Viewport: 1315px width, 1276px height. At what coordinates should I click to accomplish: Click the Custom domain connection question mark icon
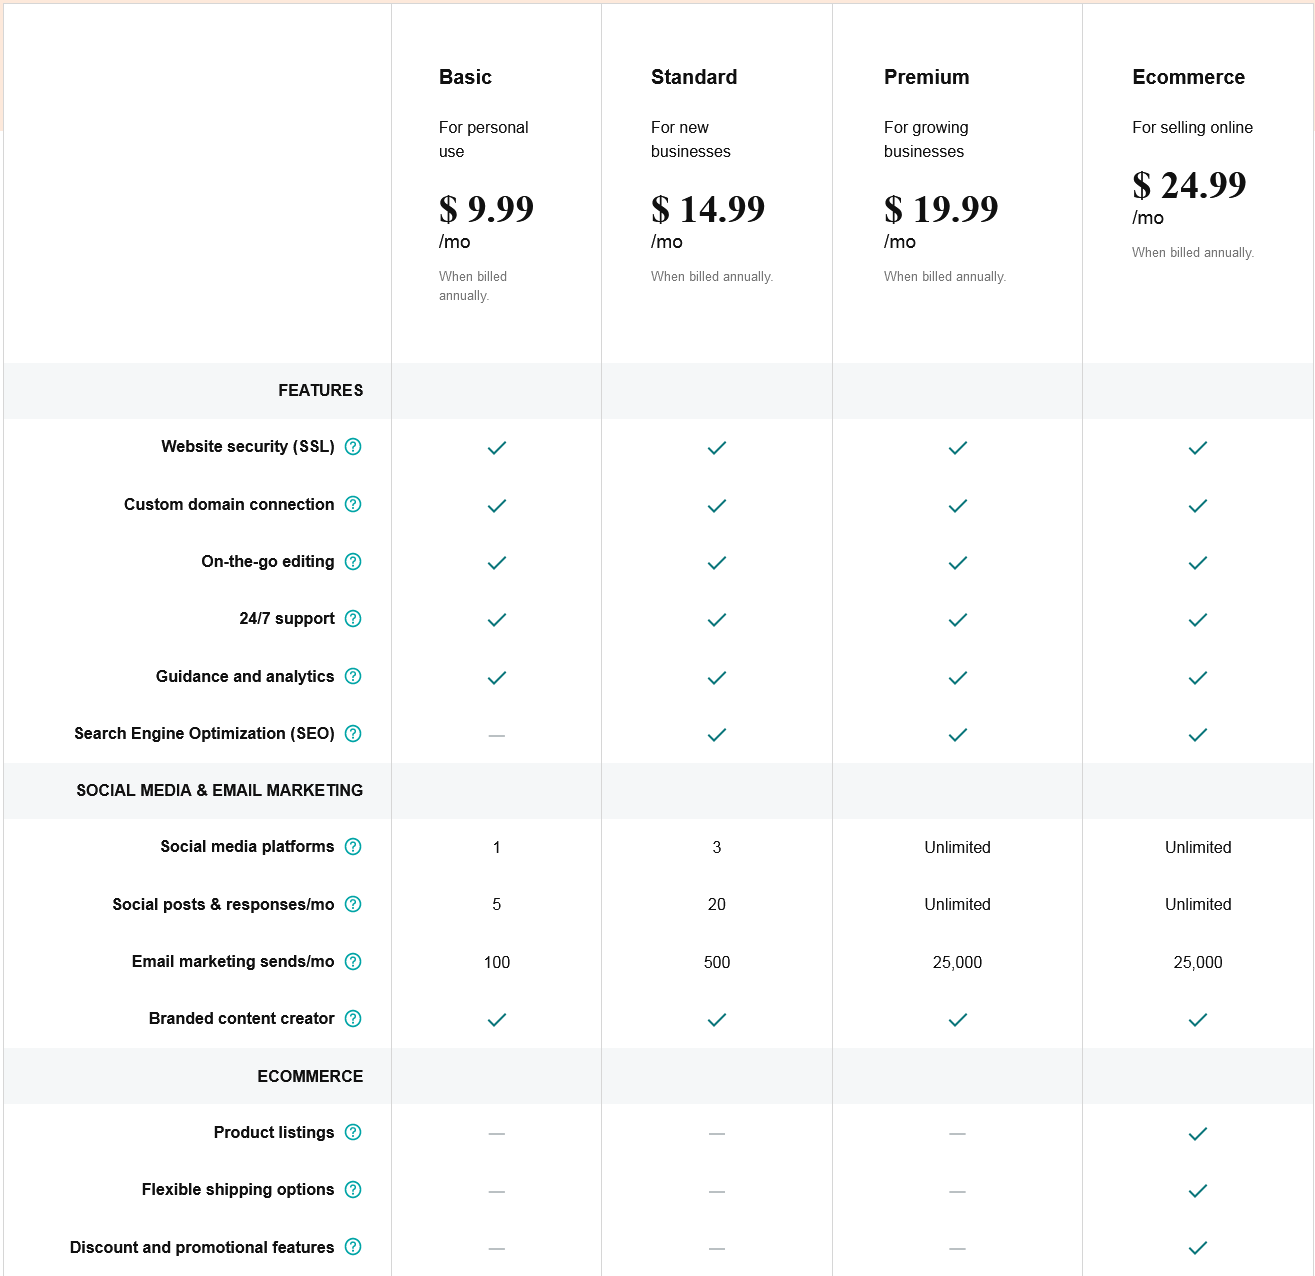pos(353,505)
